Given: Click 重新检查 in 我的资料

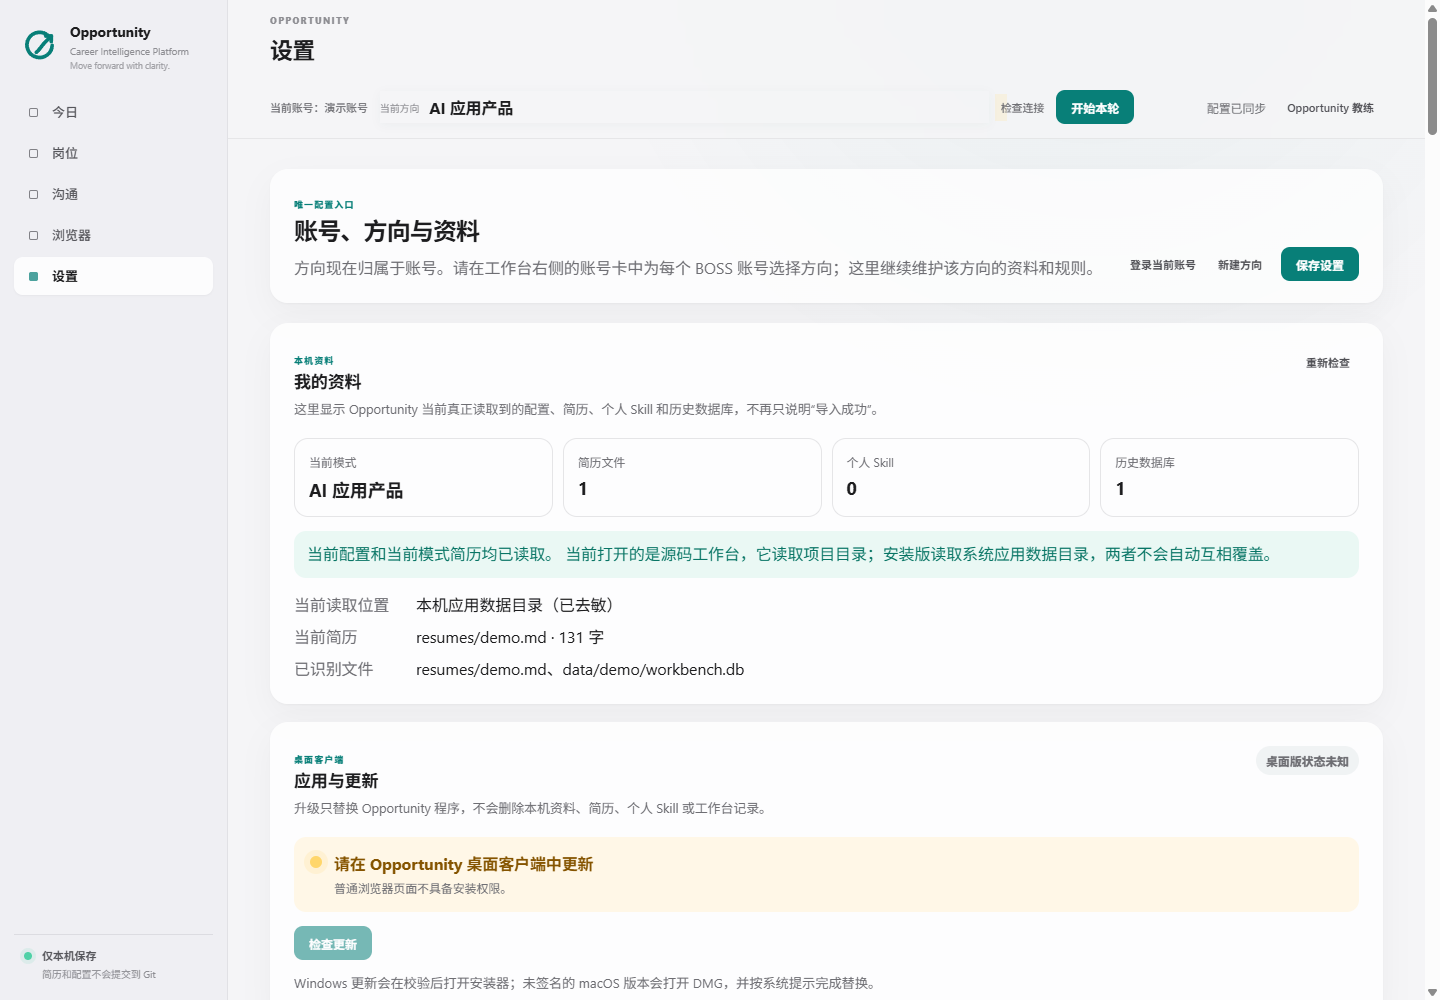Looking at the screenshot, I should click(x=1328, y=363).
